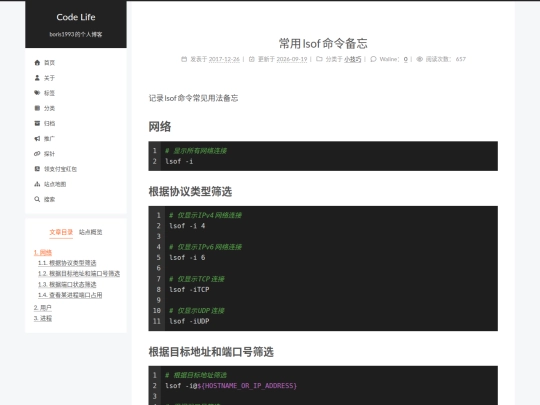Click the comment 仅显示IPv4 网络连接
Viewport: 540px width, 405px height.
205,215
